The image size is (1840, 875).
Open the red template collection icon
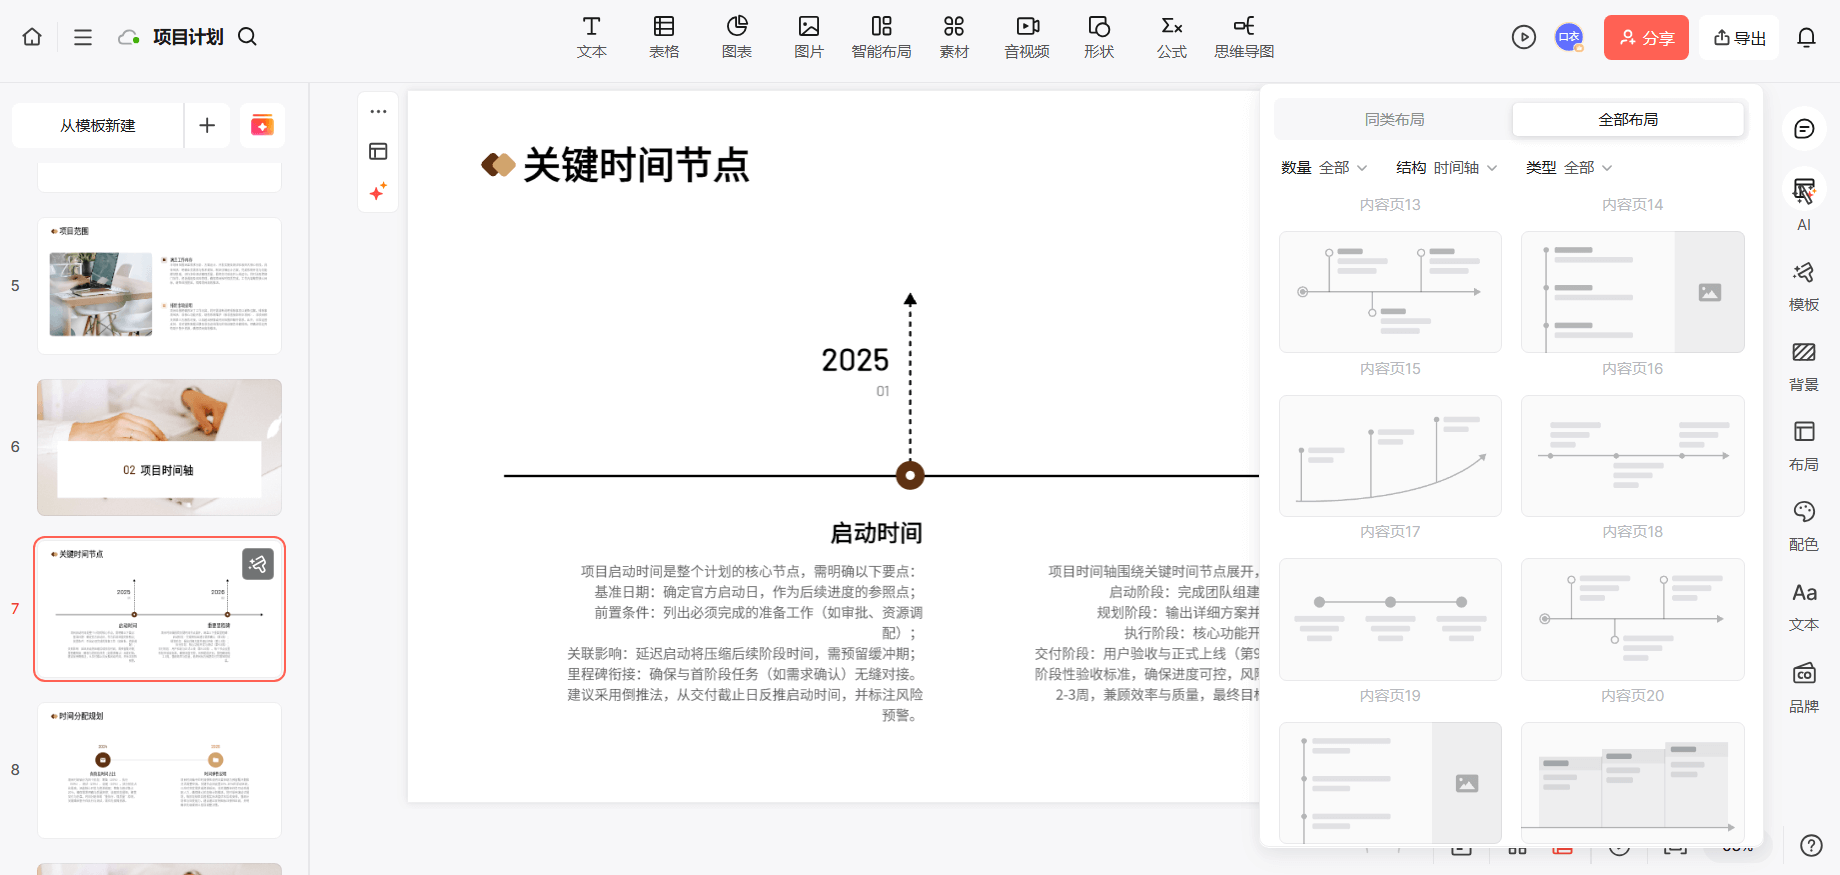coord(262,125)
